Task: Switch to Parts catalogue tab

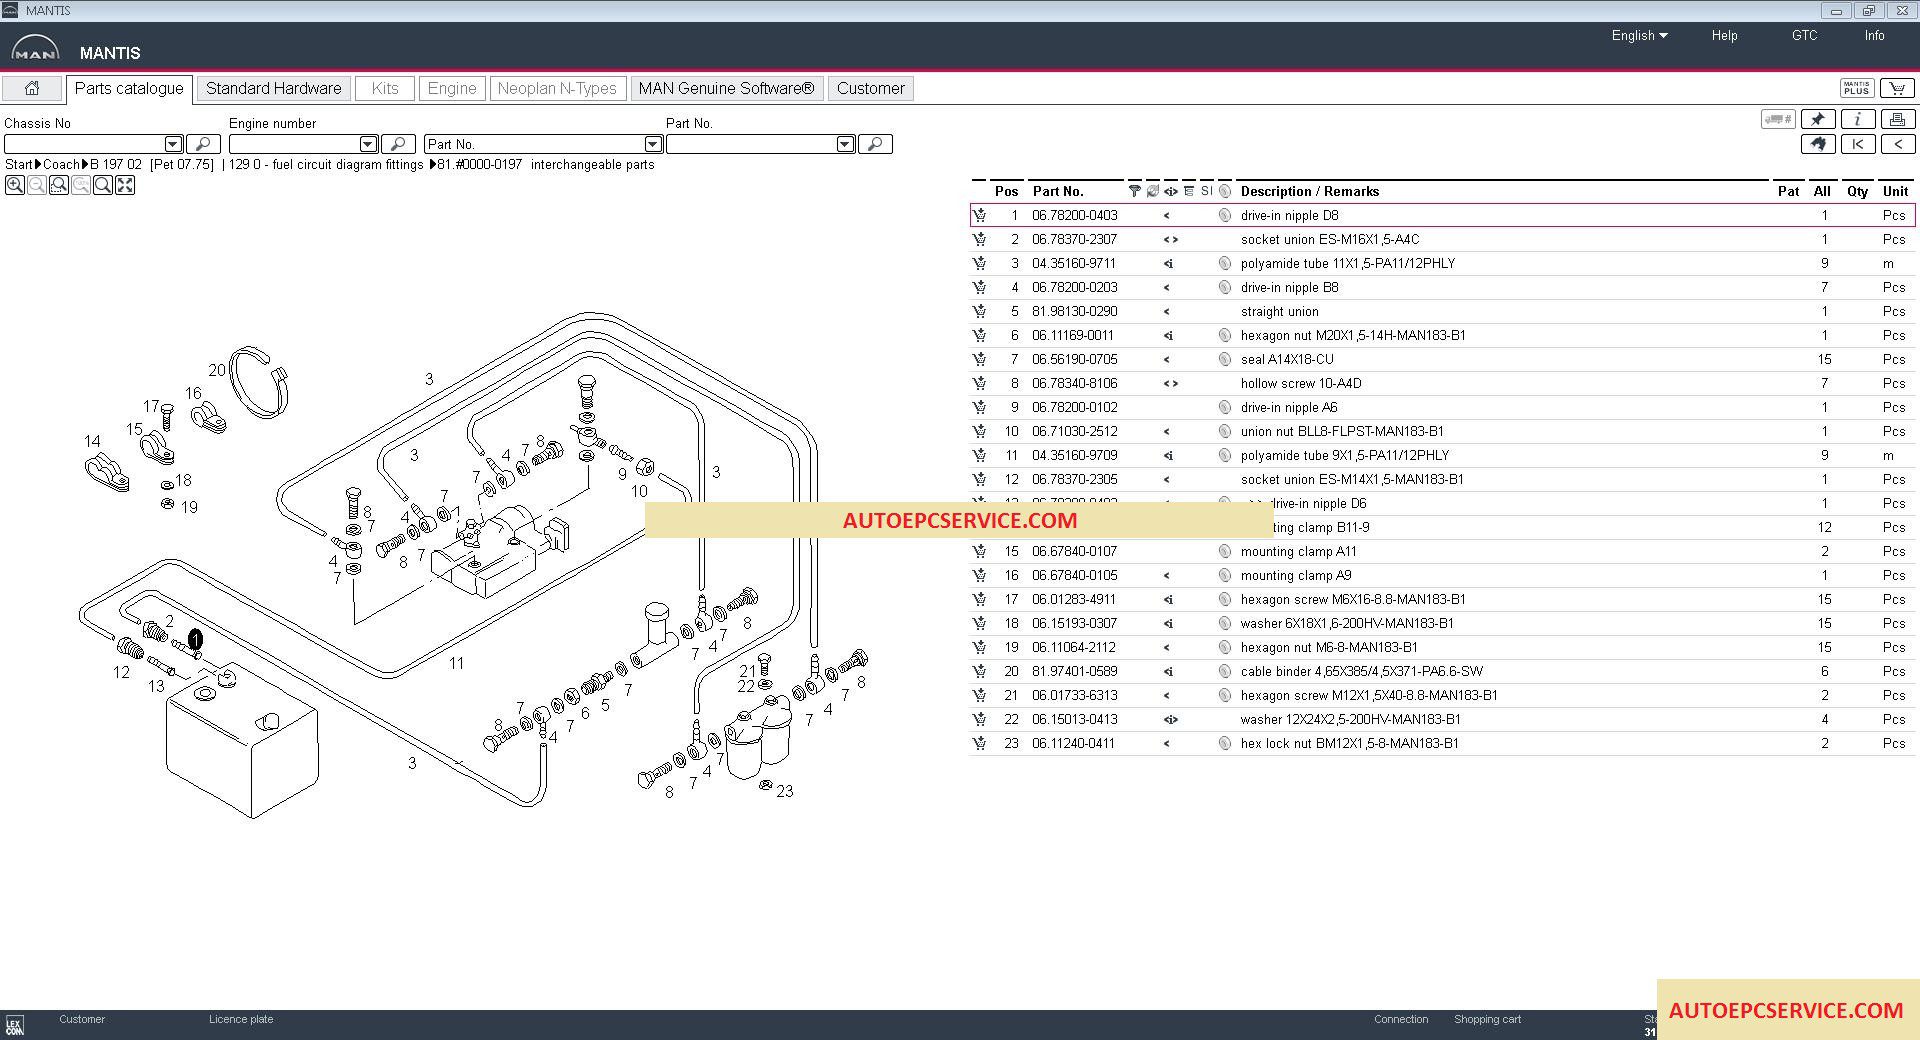Action: [129, 89]
